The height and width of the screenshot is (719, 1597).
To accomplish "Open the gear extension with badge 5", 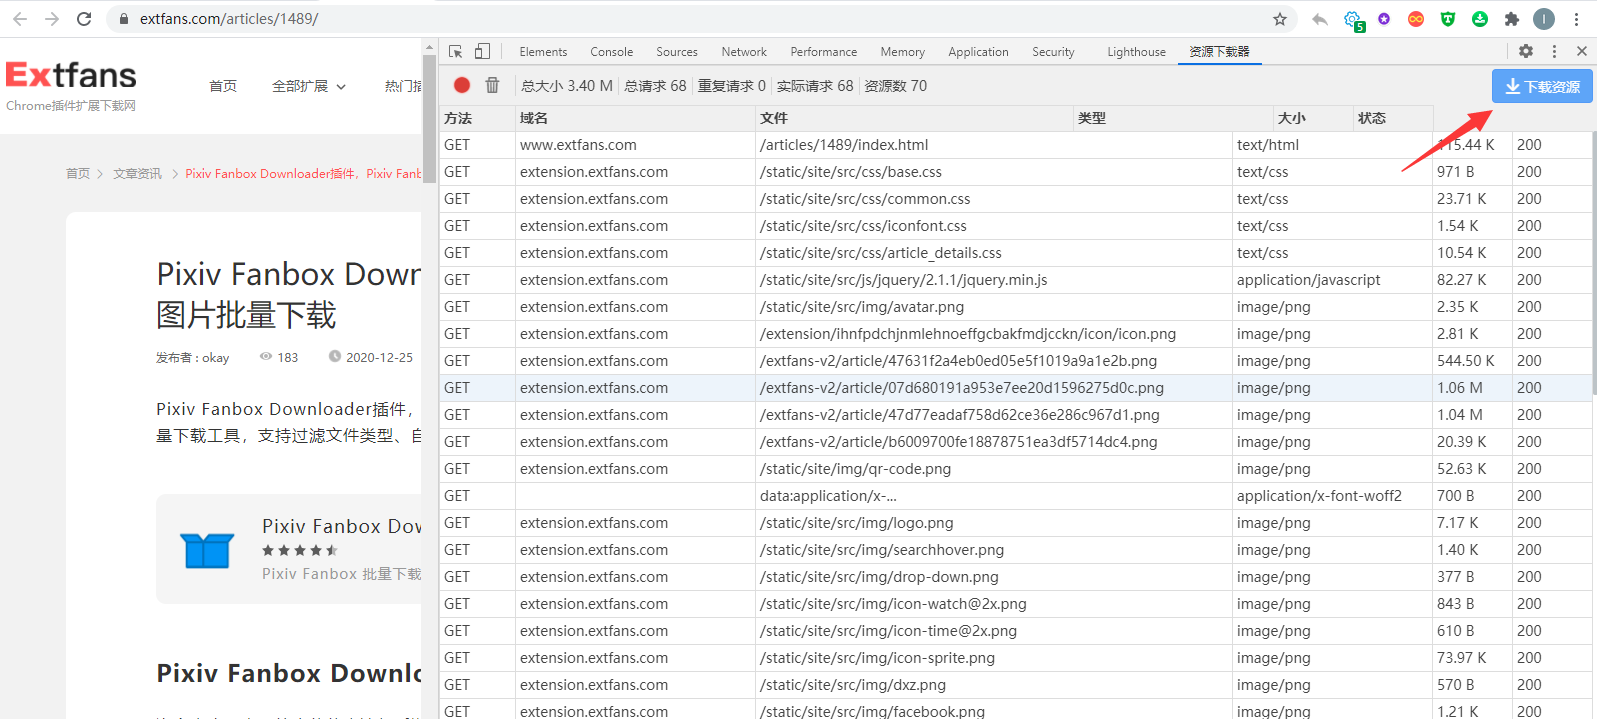I will tap(1353, 20).
